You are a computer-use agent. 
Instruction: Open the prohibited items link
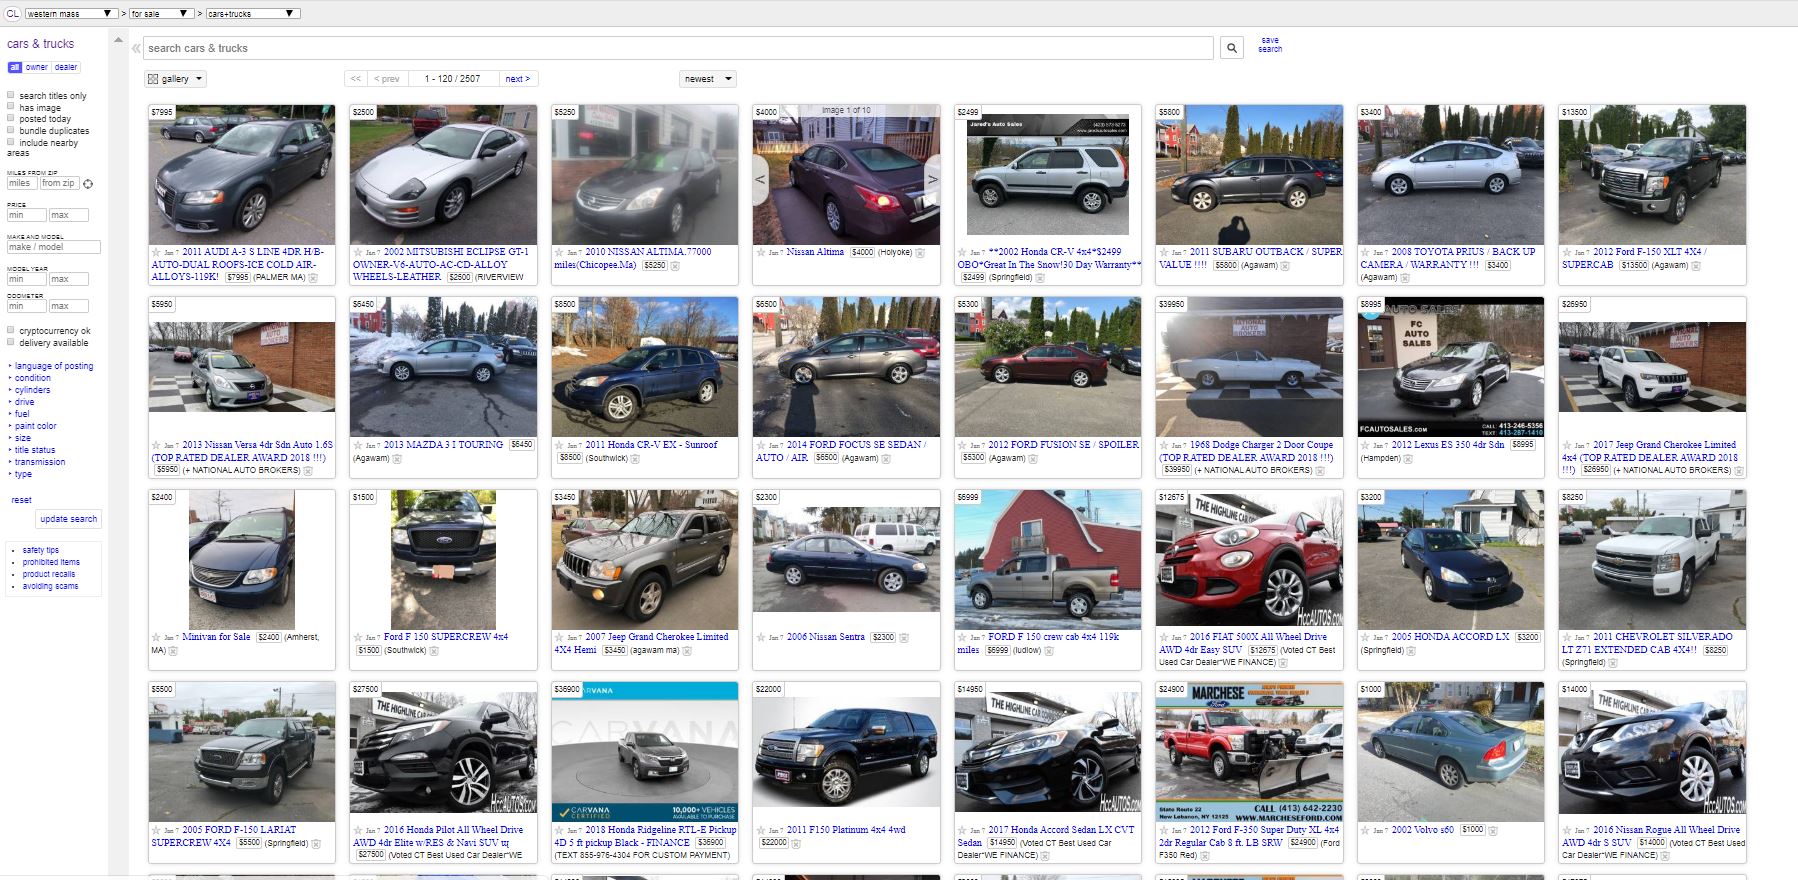[51, 562]
